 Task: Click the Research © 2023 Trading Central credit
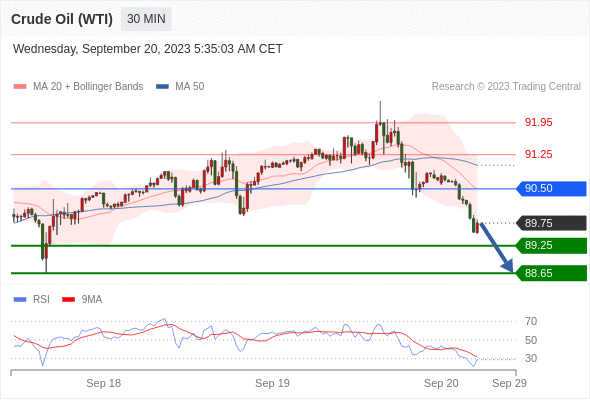coord(506,87)
